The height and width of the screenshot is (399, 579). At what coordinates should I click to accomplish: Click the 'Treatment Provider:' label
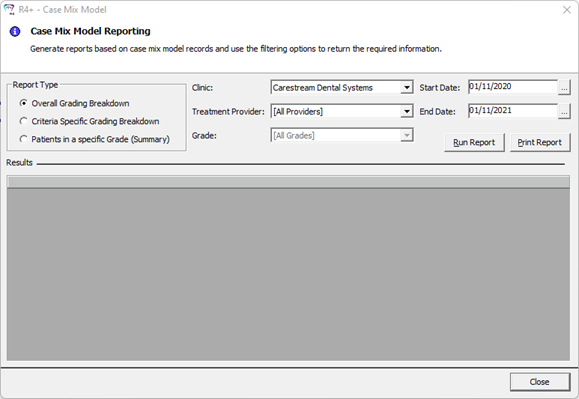coord(228,112)
